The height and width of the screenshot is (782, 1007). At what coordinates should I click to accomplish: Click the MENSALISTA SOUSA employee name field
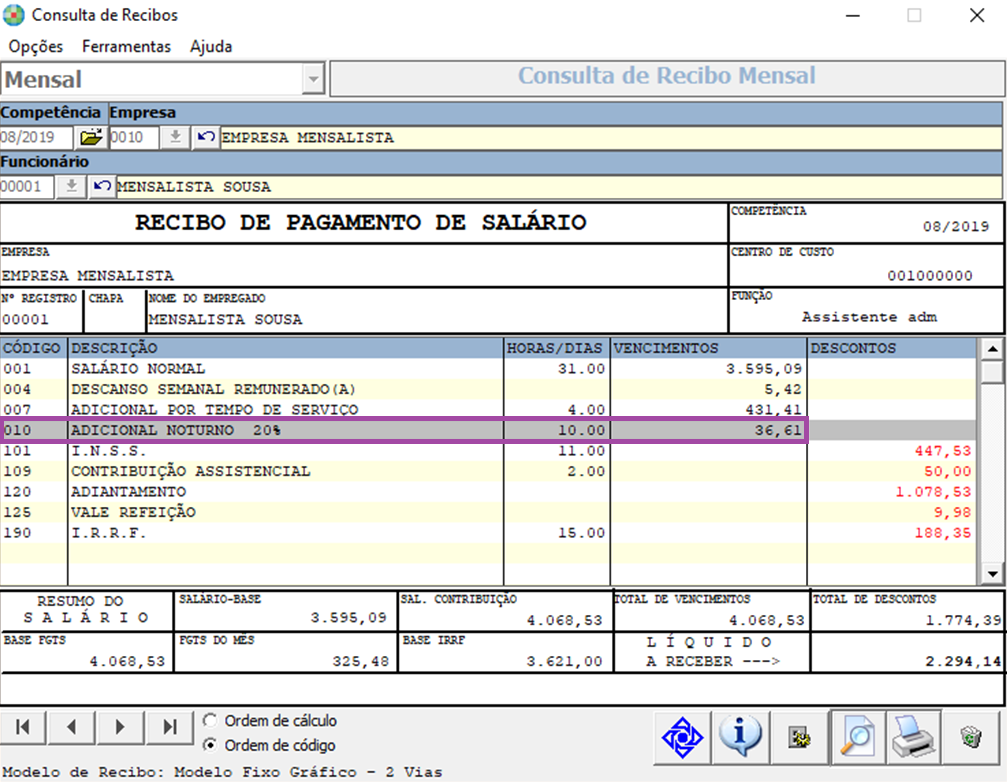(x=559, y=187)
